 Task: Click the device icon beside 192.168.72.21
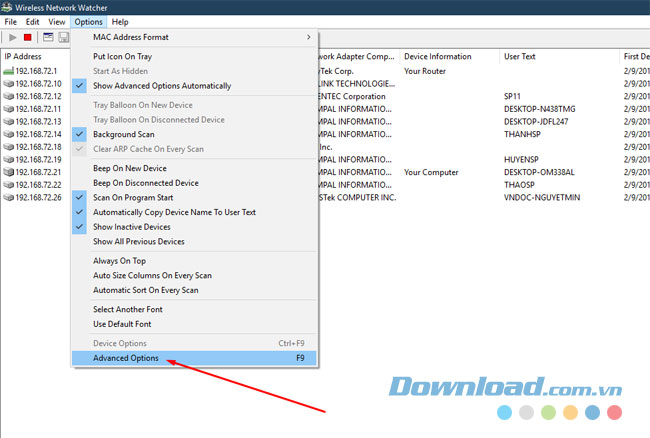(x=10, y=172)
